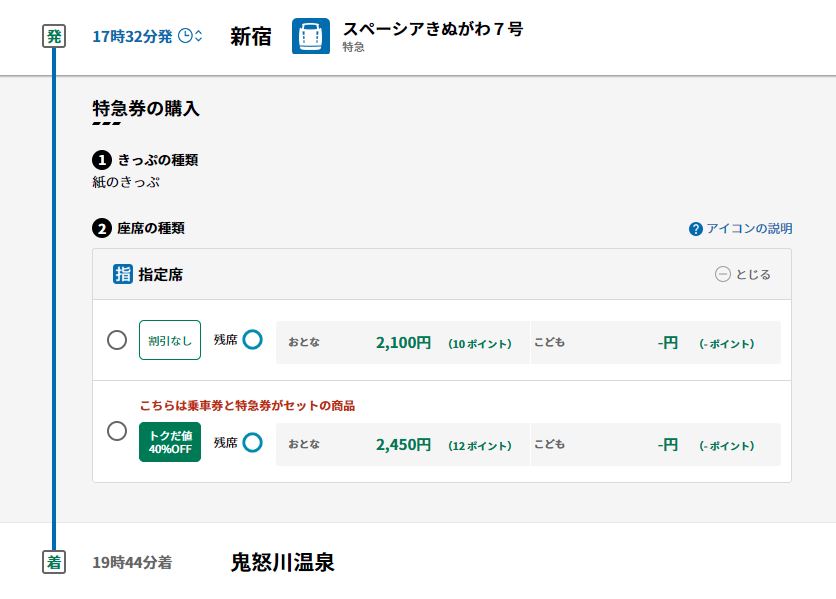
Task: Click the 鬼怒川温泉 station name
Action: point(282,562)
